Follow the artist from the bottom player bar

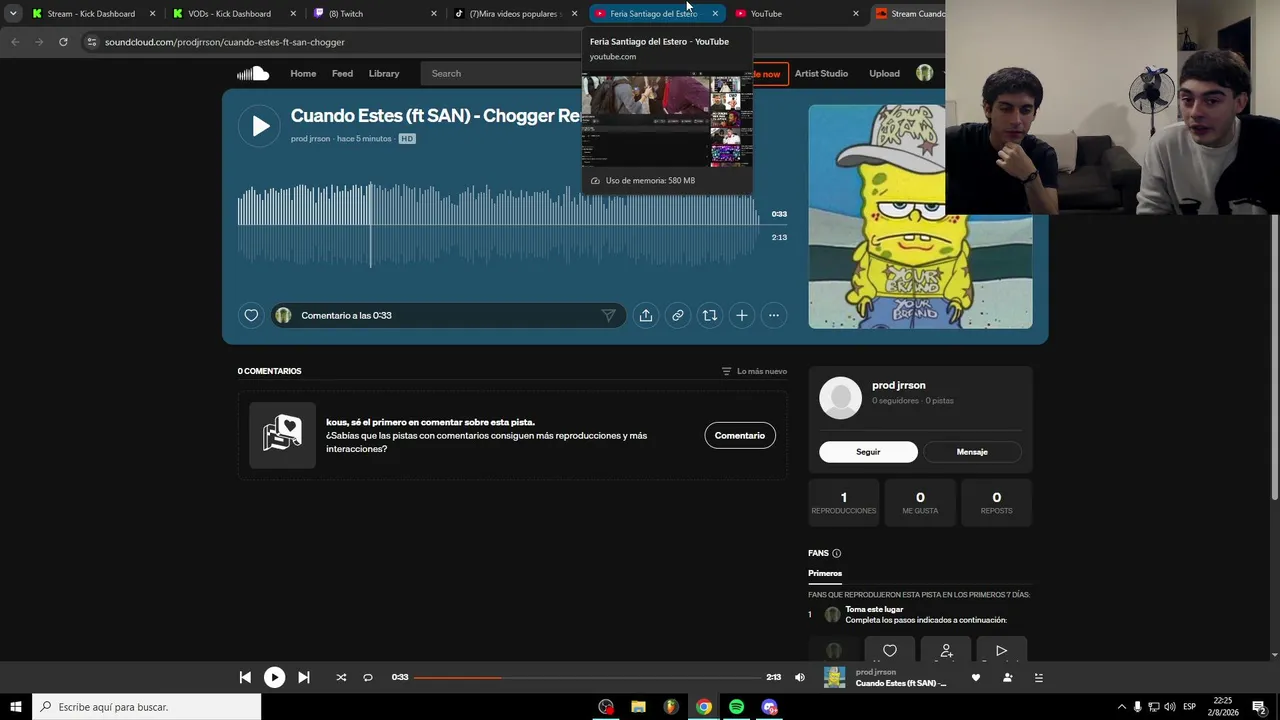[1007, 677]
